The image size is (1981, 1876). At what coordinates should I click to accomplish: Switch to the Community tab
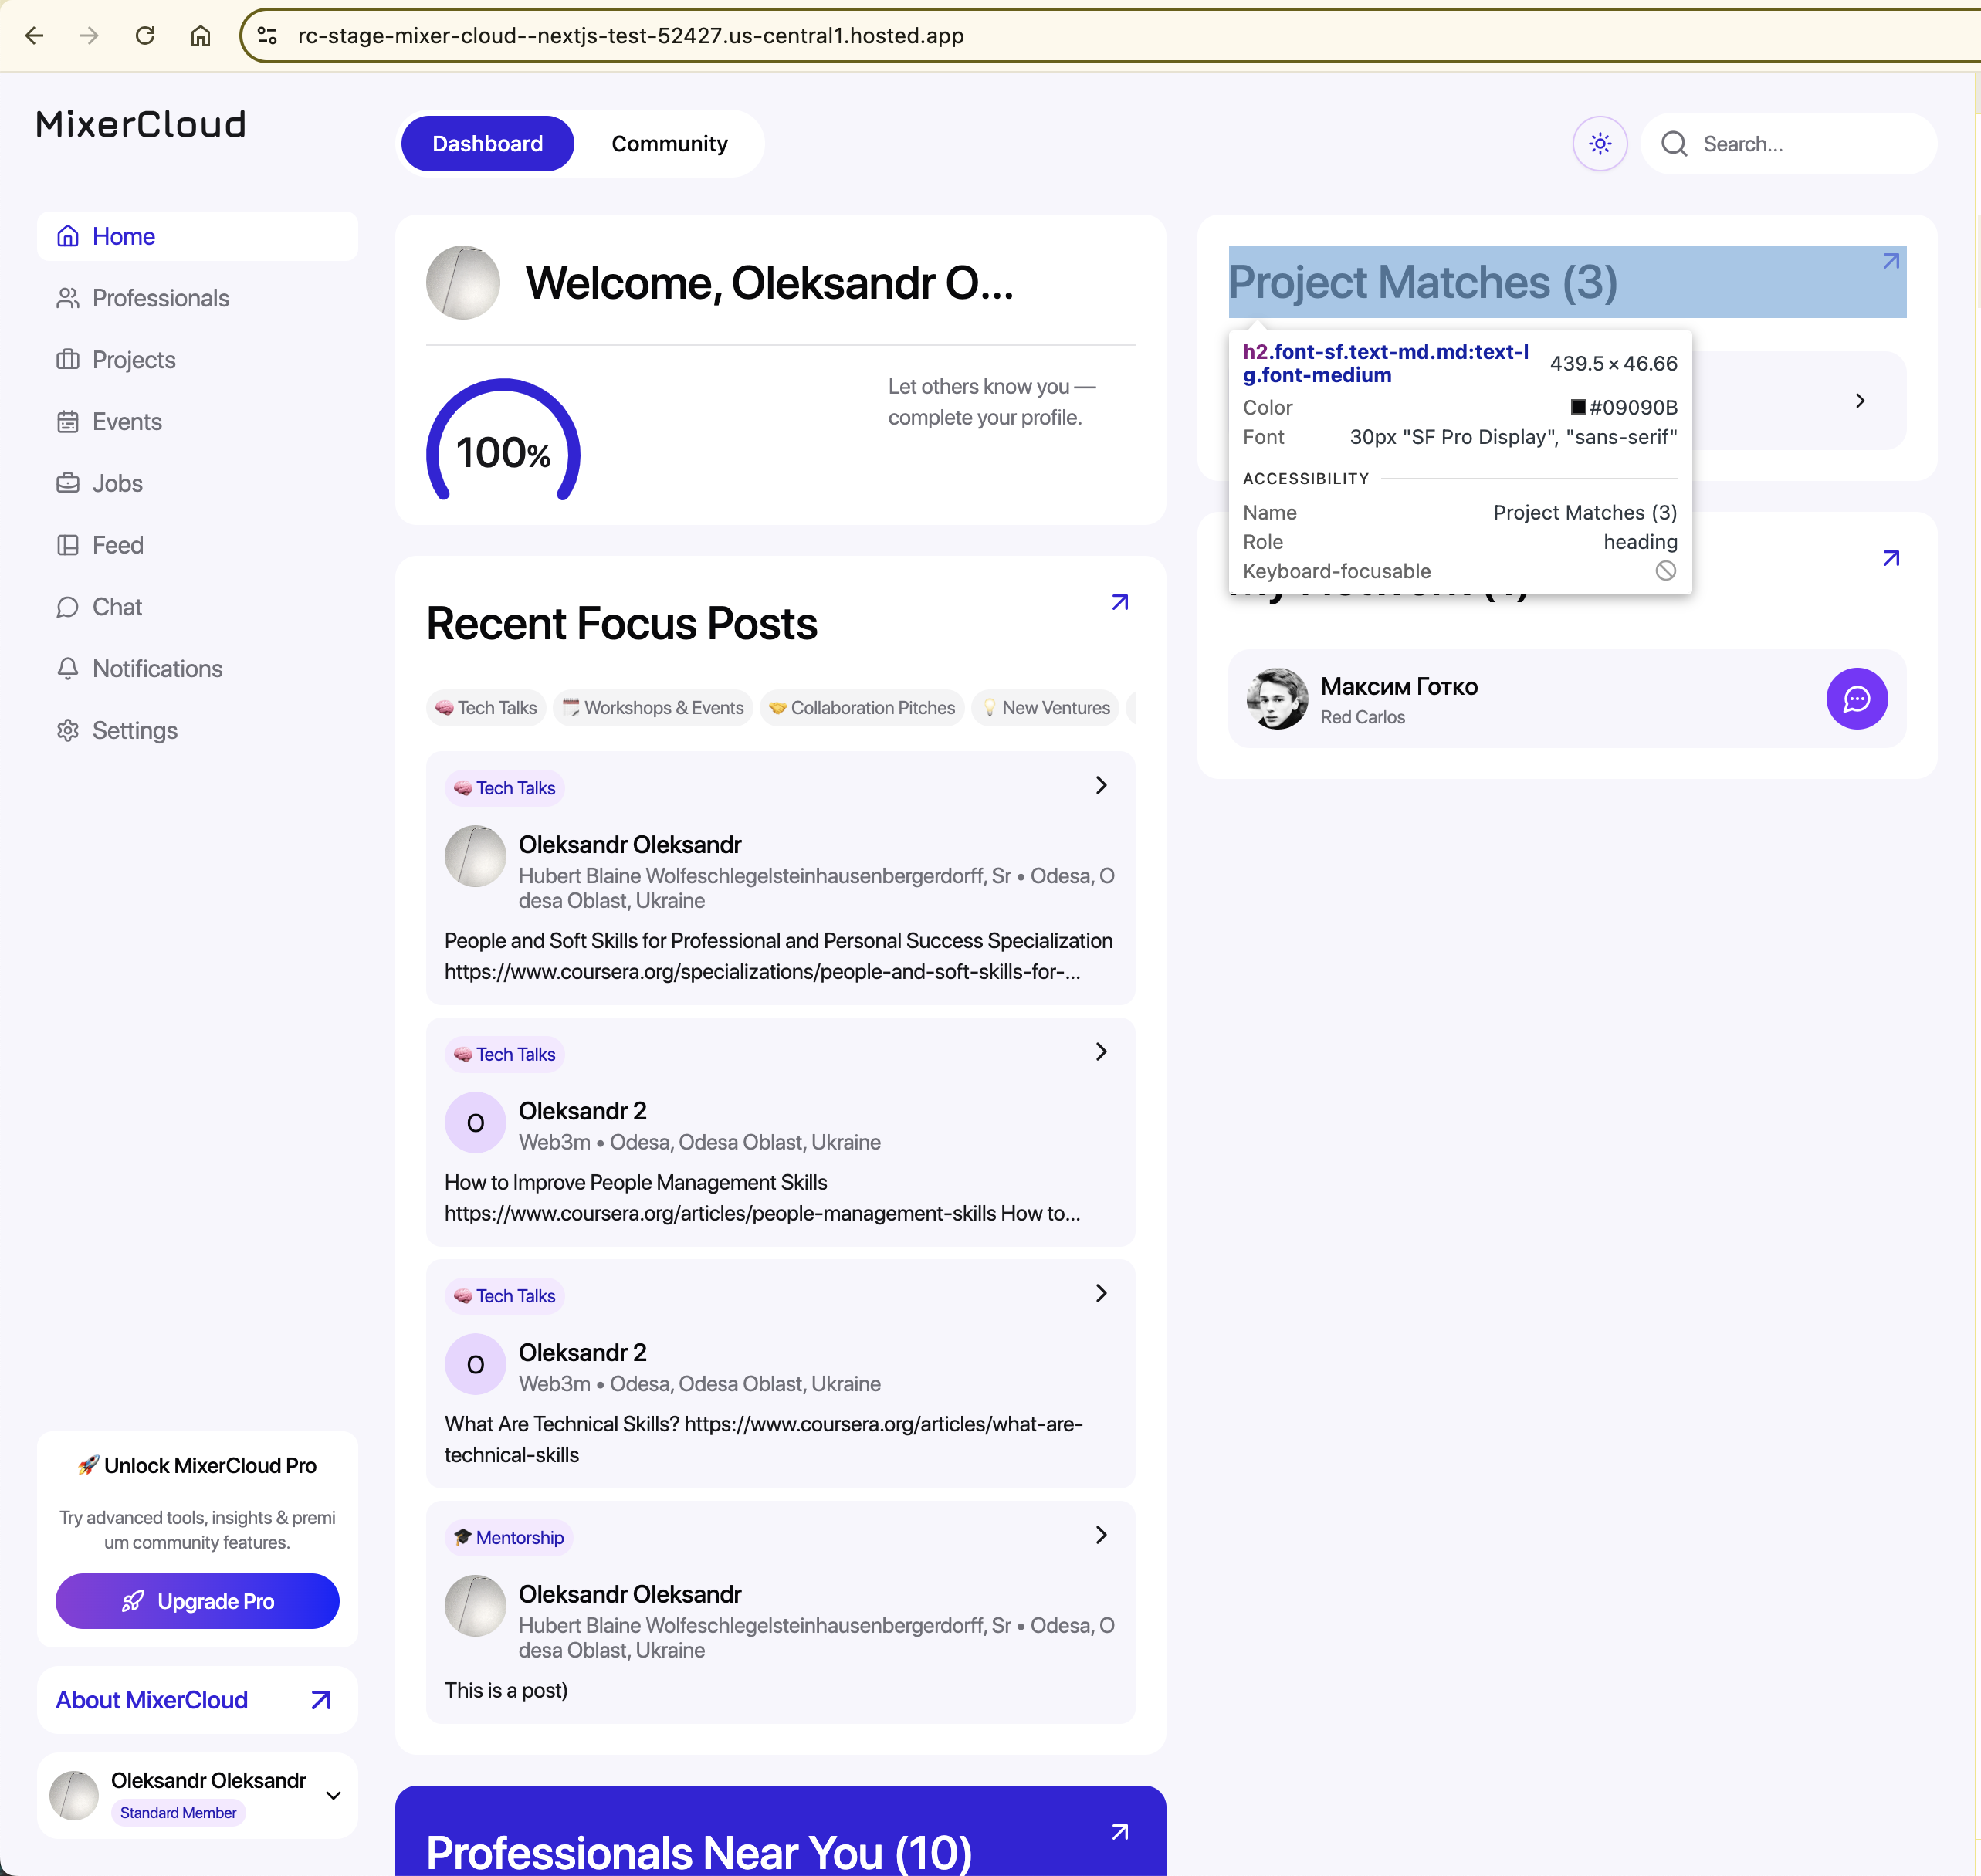(669, 144)
